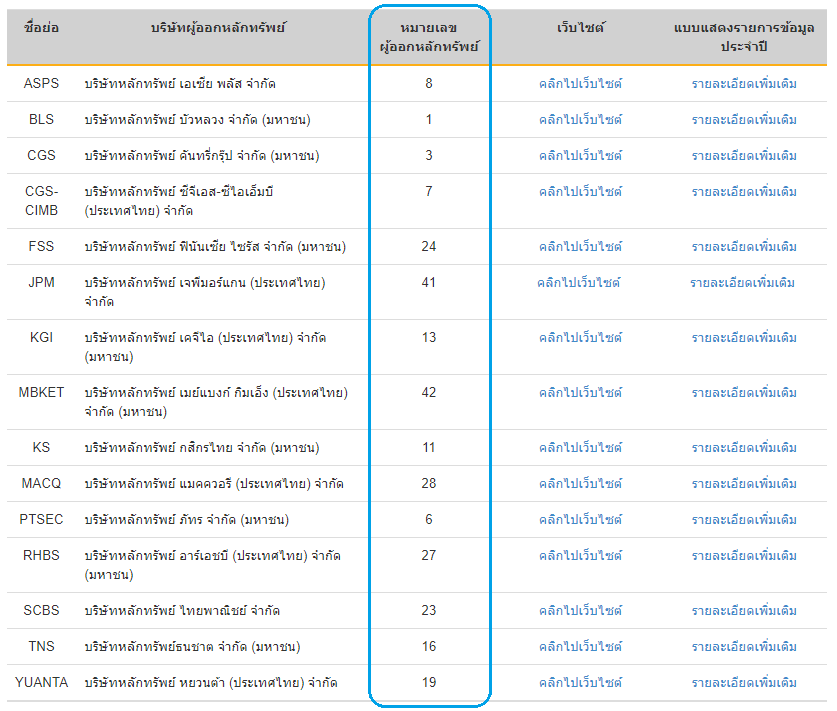Open website link for MBKET row
837x711 pixels.
[x=580, y=393]
